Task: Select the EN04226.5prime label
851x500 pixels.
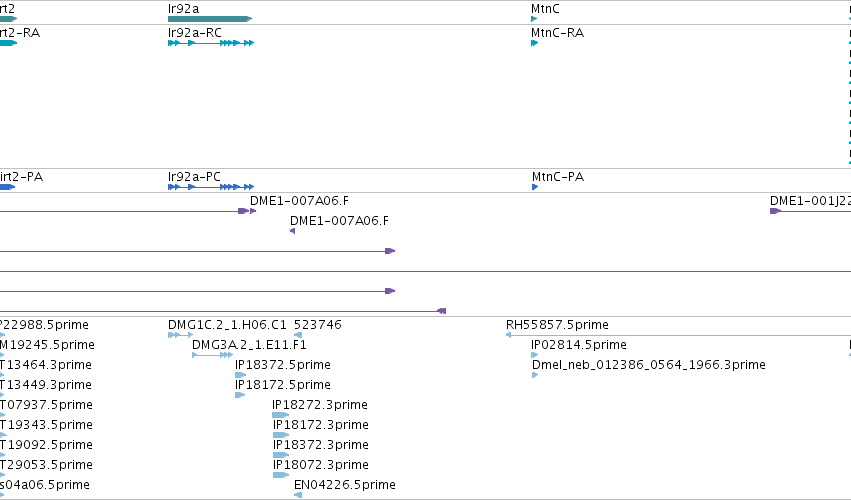Action: coord(345,485)
